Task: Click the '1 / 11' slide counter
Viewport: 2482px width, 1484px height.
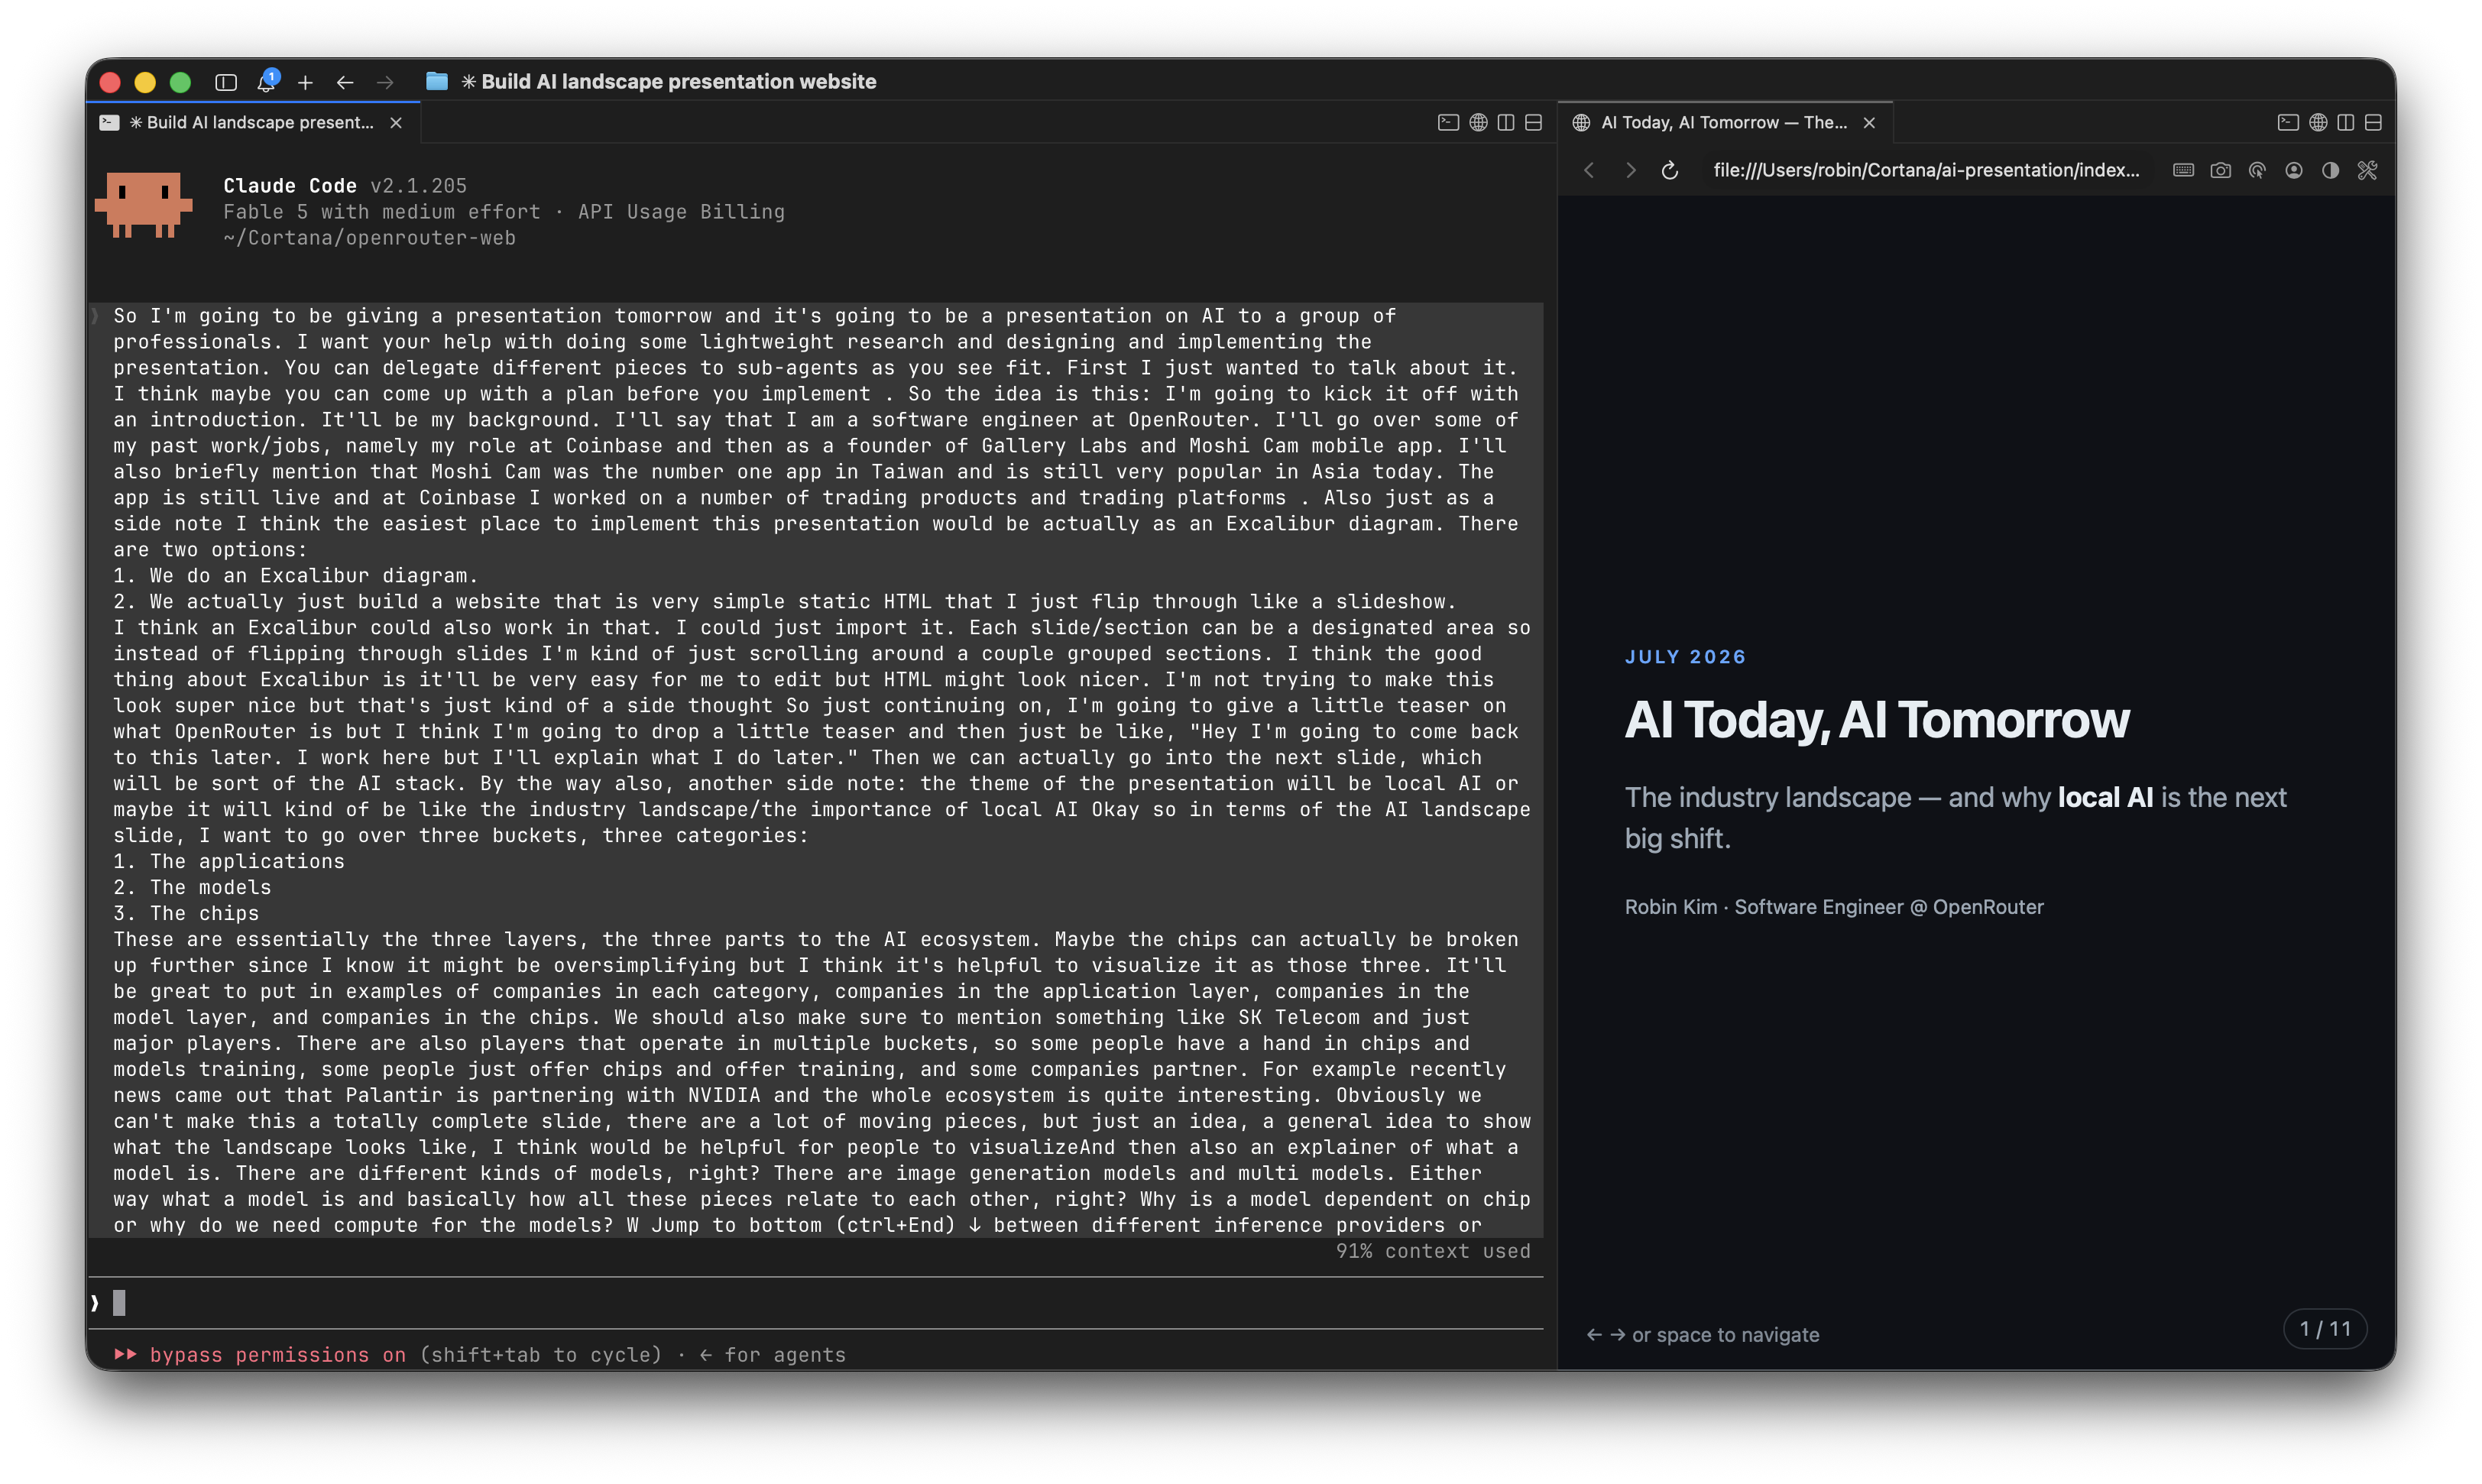Action: pos(2325,1329)
